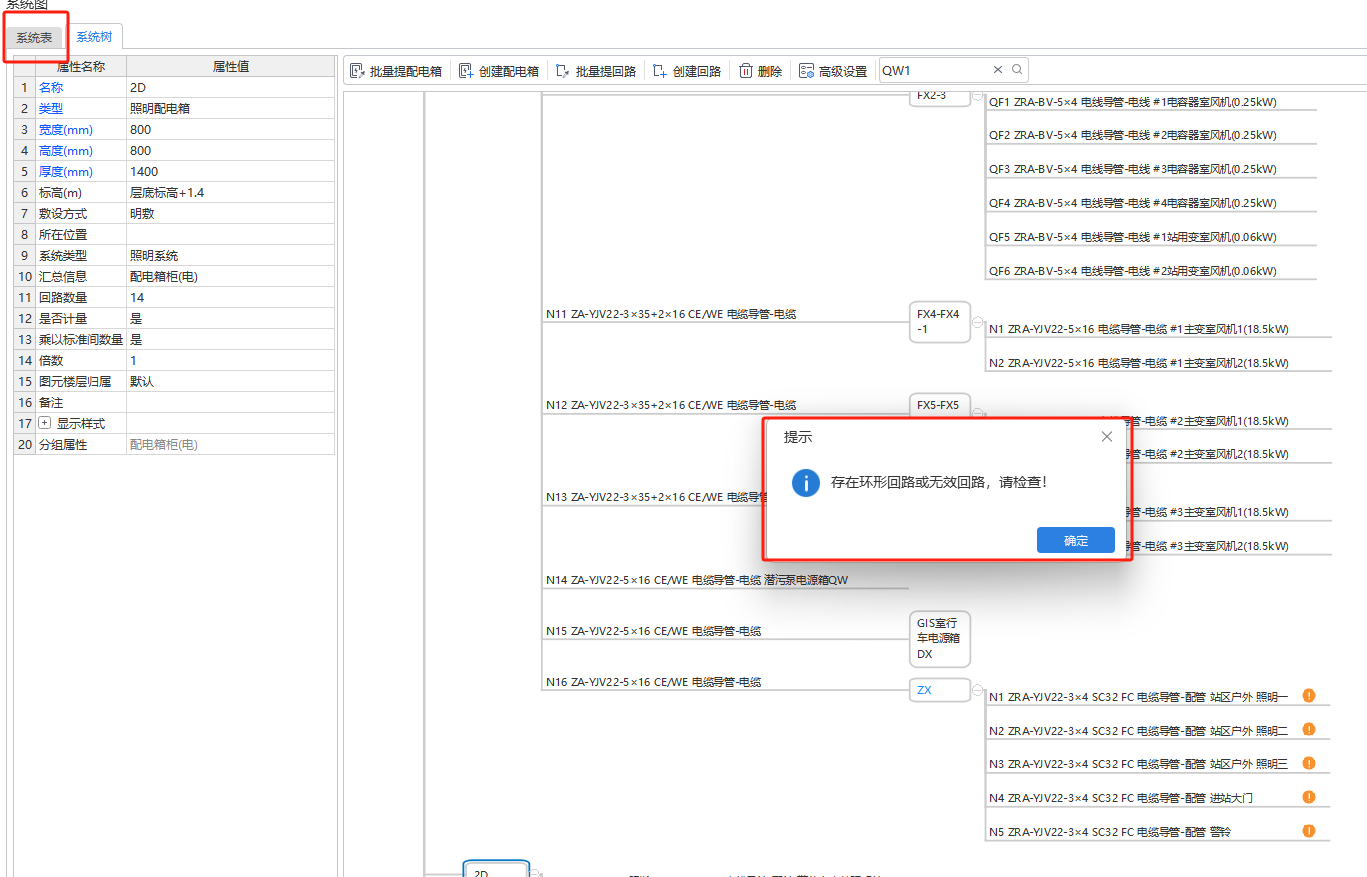Select circuit N11 ZA-YJV22-3×35+2×16
The width and height of the screenshot is (1367, 877).
pyautogui.click(x=671, y=314)
